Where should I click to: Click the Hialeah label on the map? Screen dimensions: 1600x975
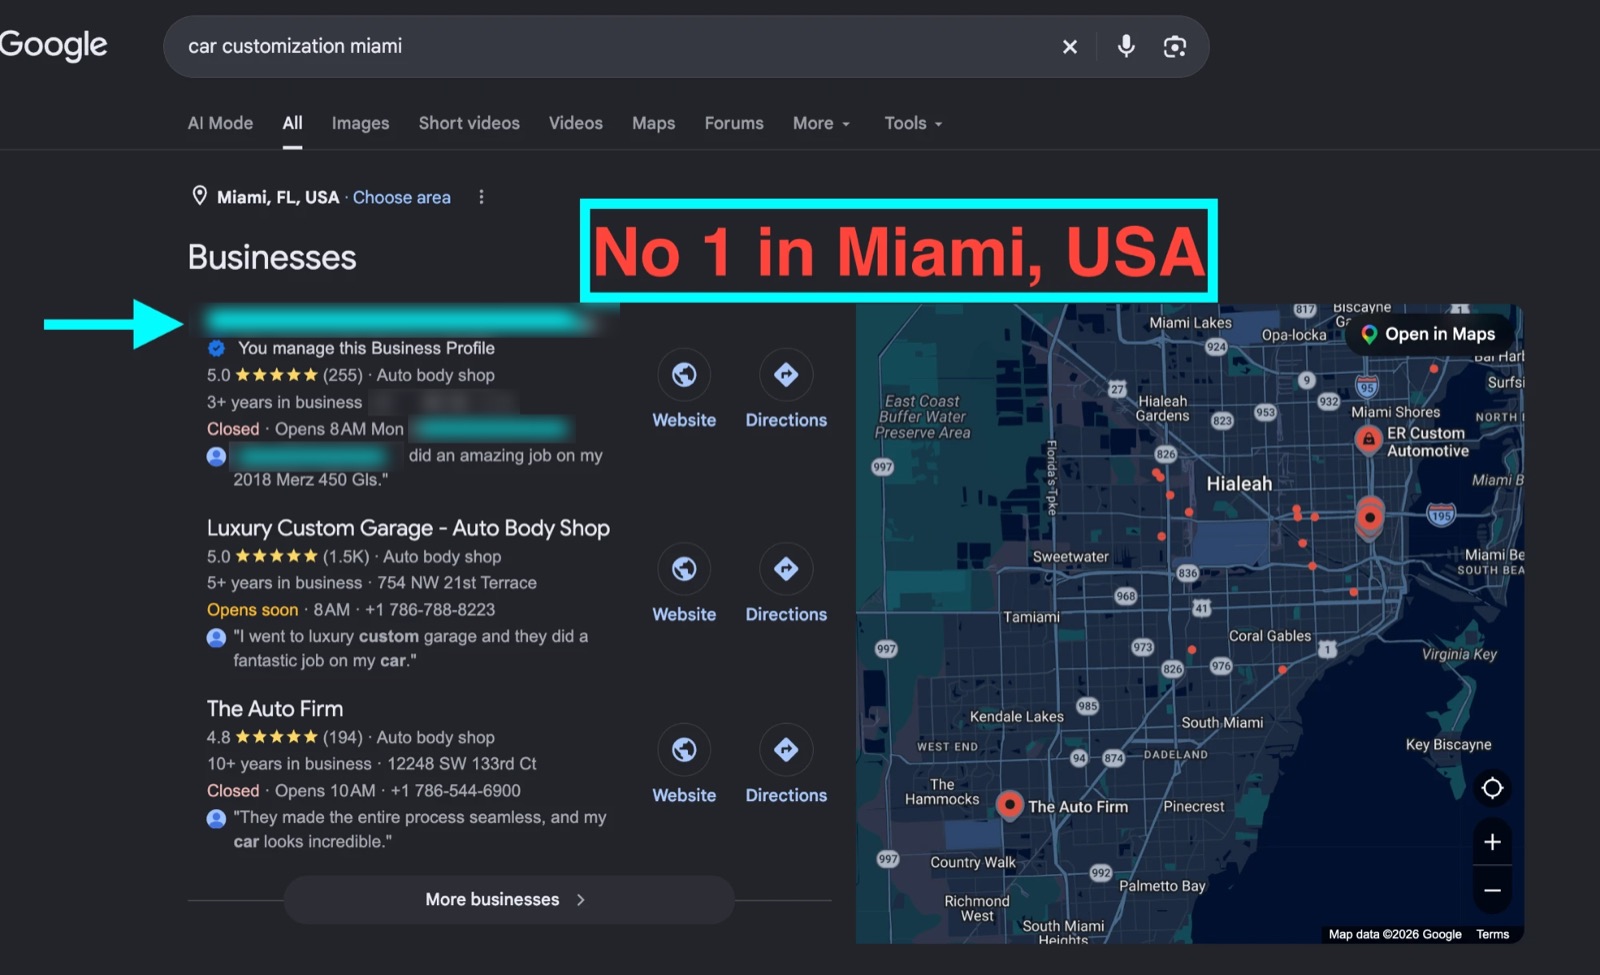[x=1239, y=483]
